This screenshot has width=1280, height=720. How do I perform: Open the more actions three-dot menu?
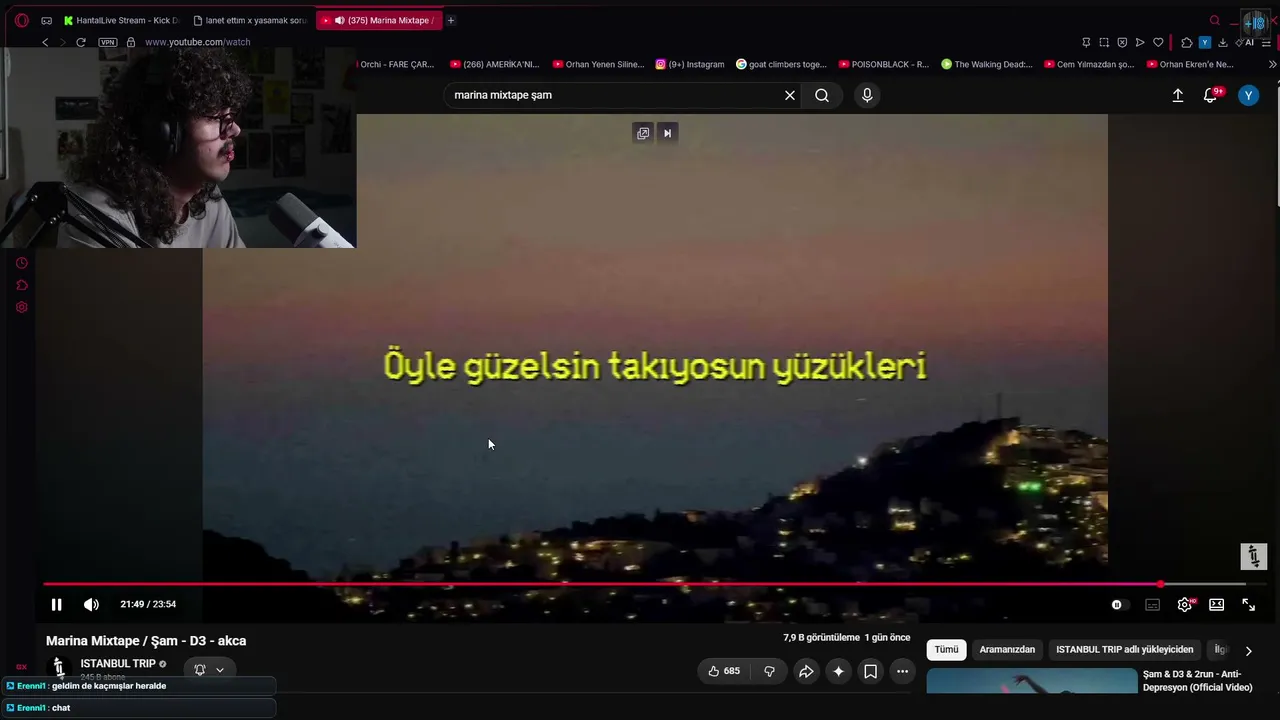click(902, 671)
